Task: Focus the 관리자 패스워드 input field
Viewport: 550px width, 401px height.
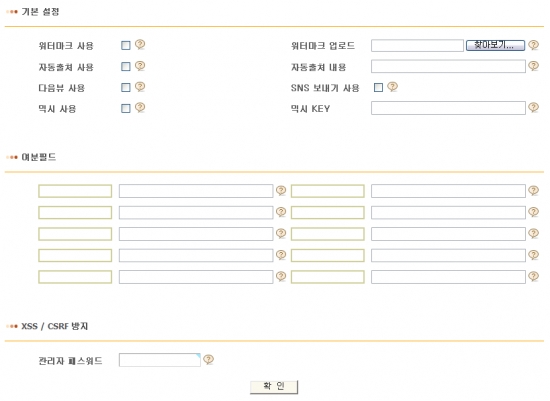Action: [x=160, y=360]
